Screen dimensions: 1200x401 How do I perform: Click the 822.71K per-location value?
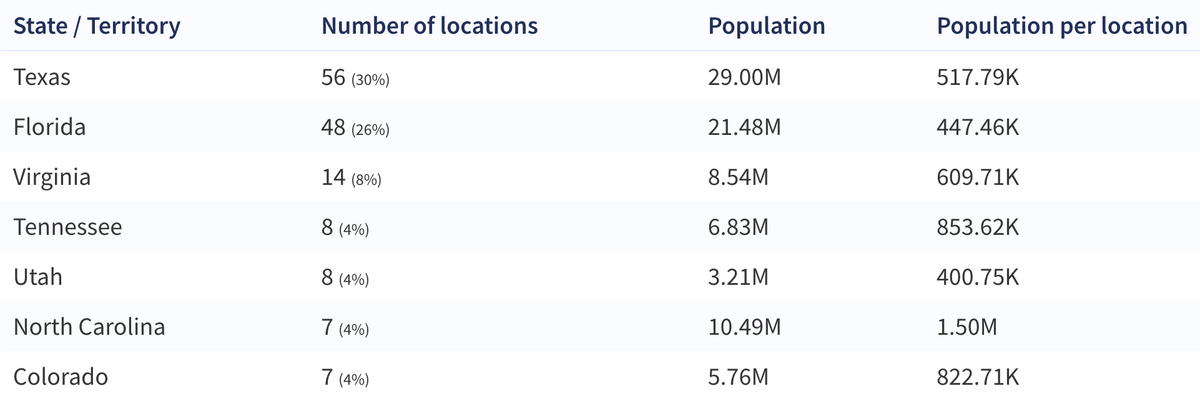[x=978, y=378]
